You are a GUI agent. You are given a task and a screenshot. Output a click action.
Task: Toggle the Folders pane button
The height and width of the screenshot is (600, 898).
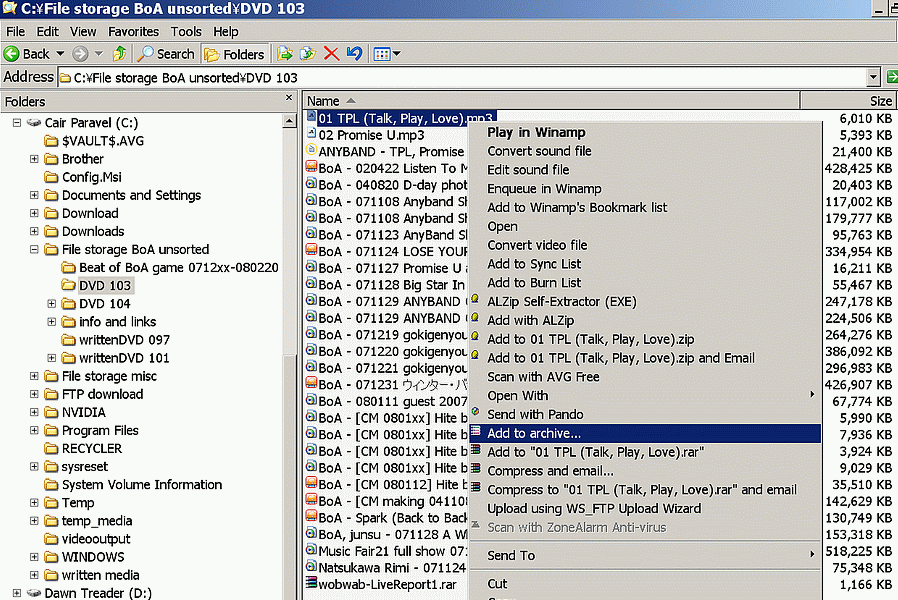pos(235,54)
